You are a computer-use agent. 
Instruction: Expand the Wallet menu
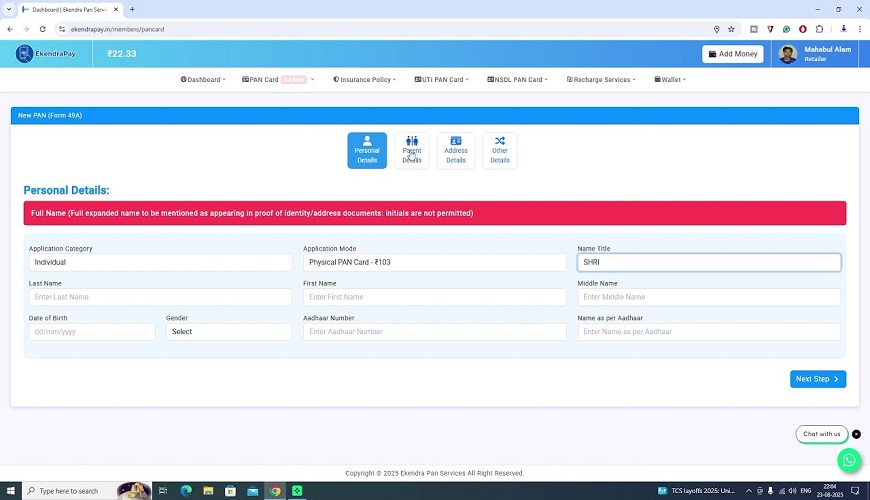point(671,79)
